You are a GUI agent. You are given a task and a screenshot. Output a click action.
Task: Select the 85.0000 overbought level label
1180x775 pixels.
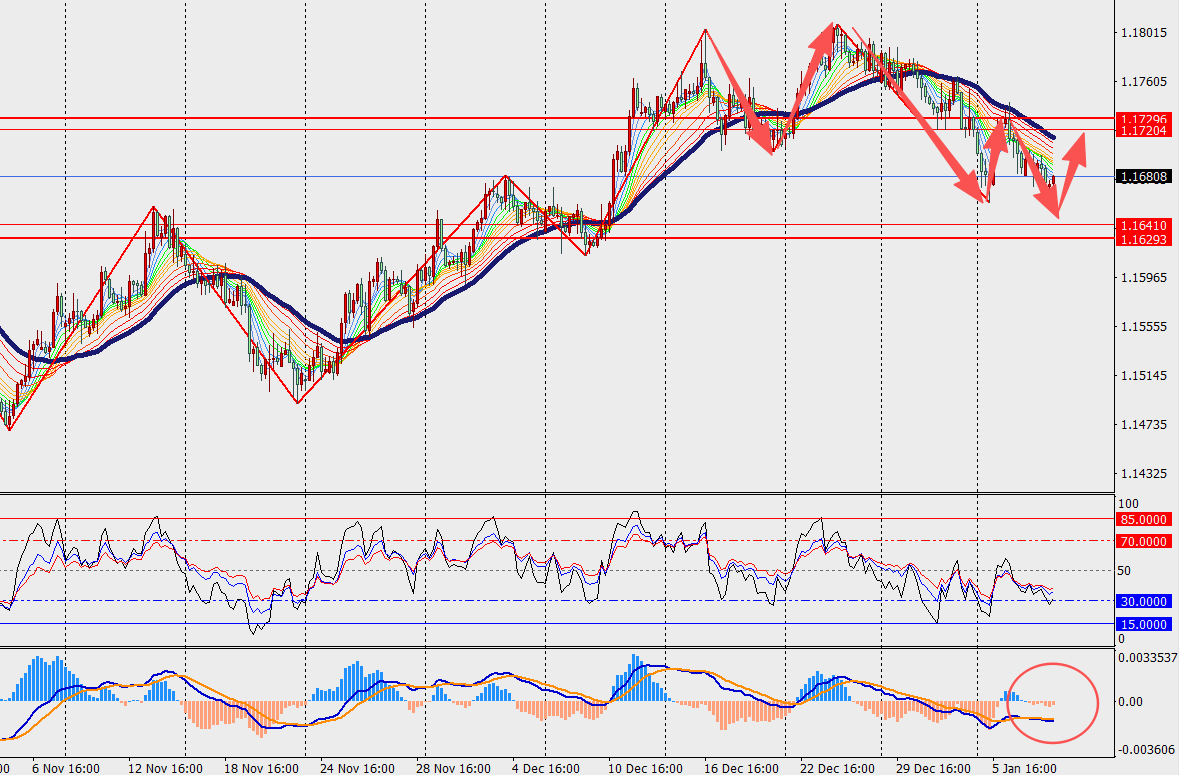point(1142,520)
